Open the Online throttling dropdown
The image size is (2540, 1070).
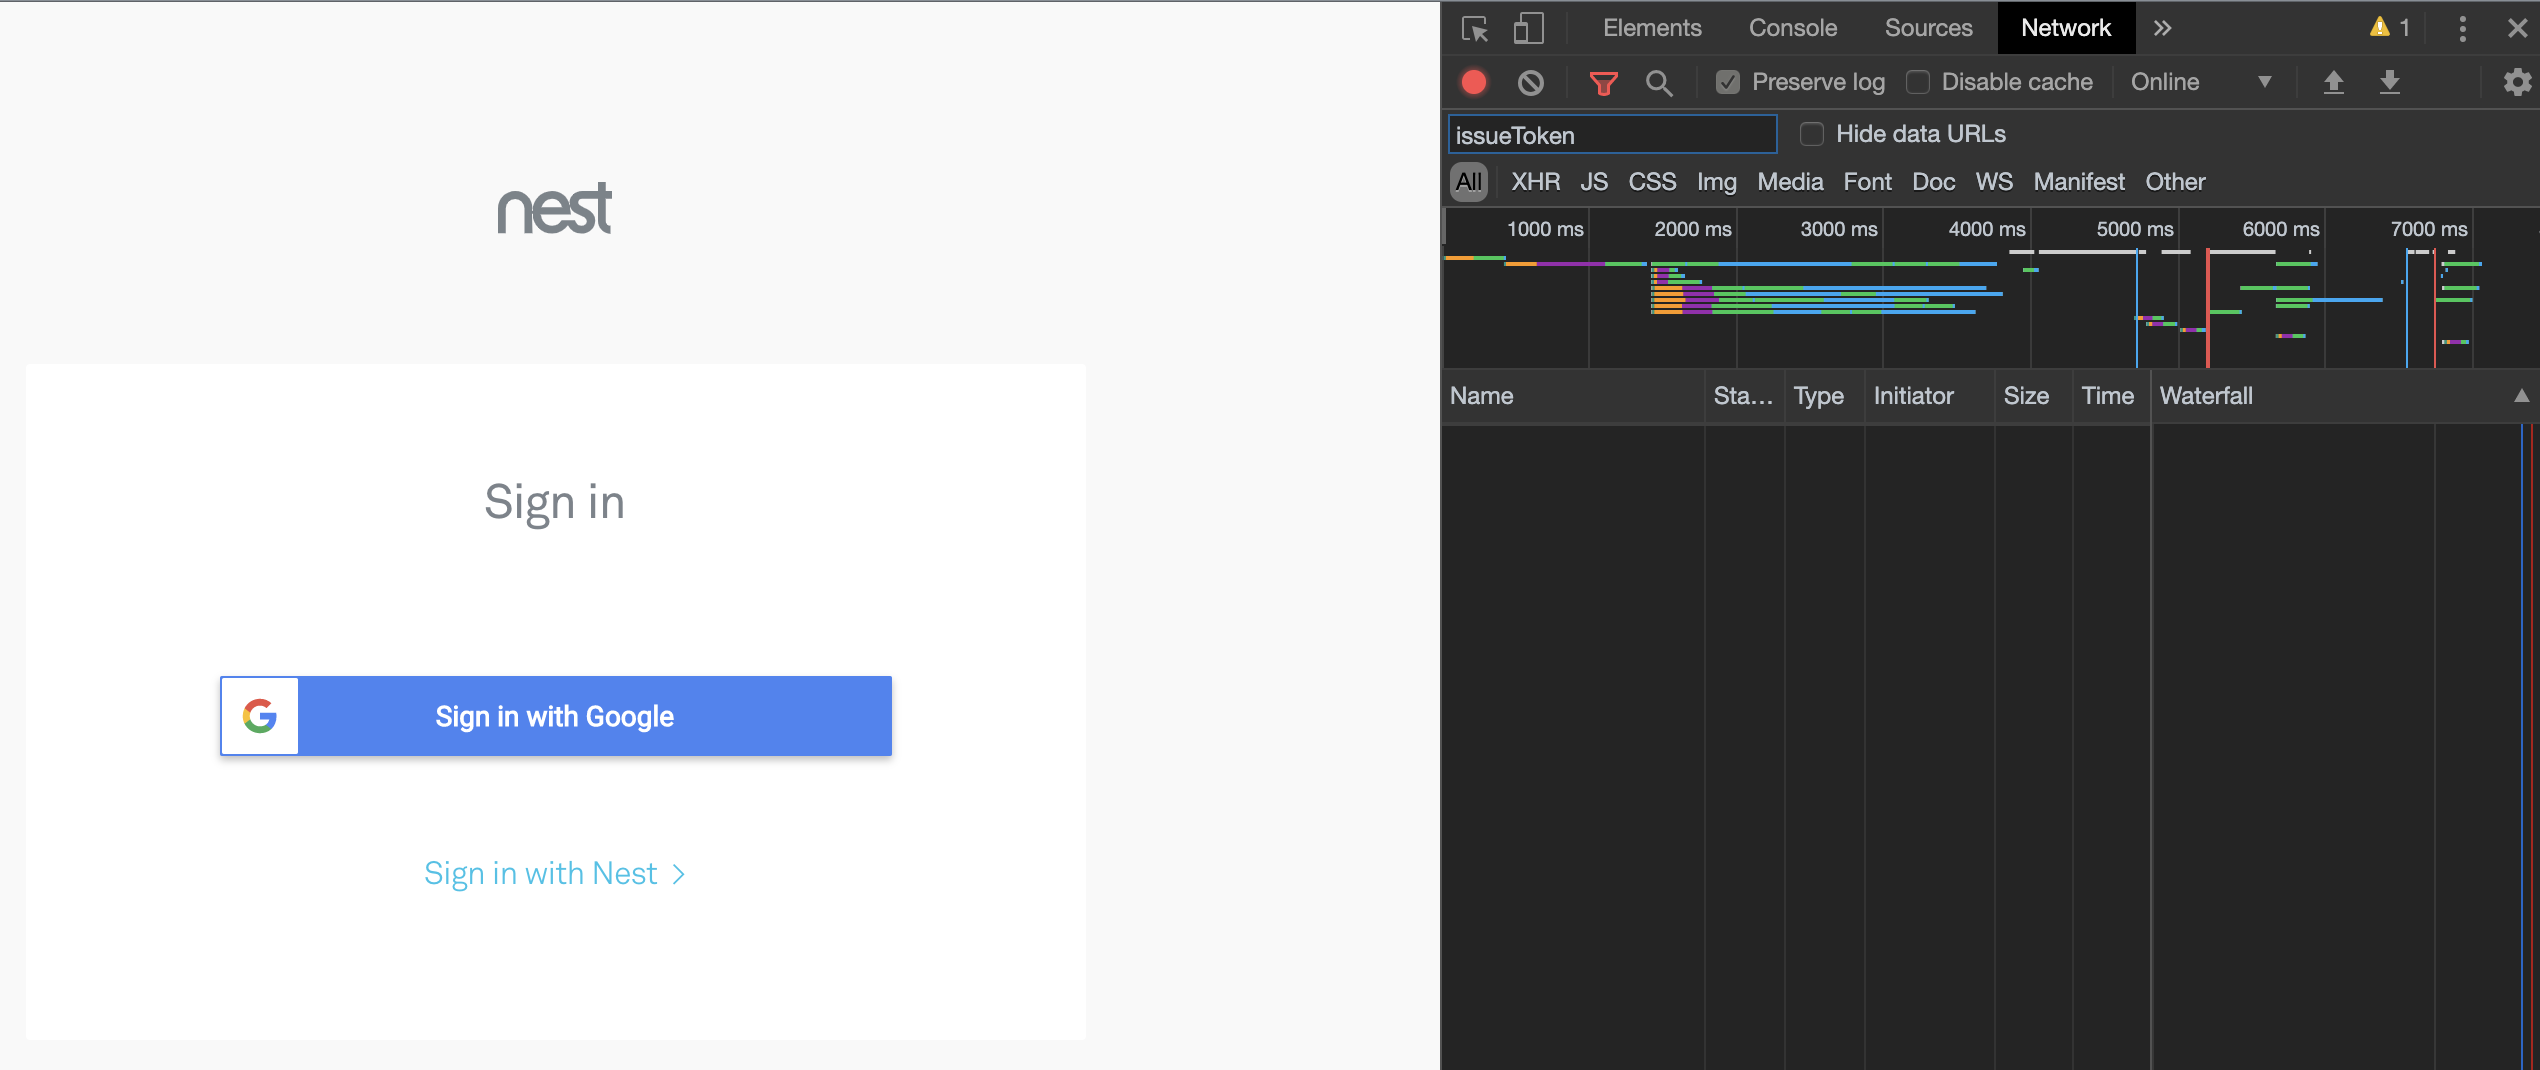coord(2200,82)
